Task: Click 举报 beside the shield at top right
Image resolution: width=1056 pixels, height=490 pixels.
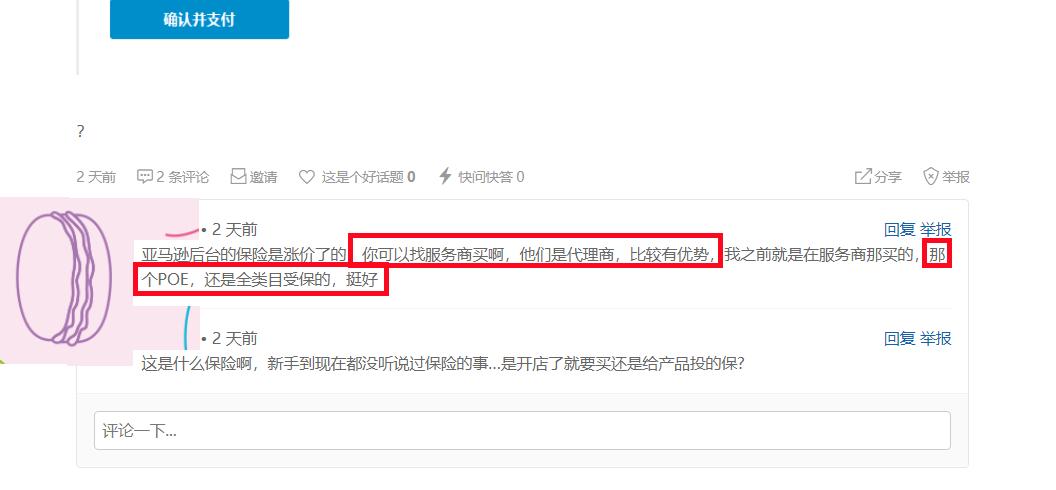Action: [x=956, y=177]
